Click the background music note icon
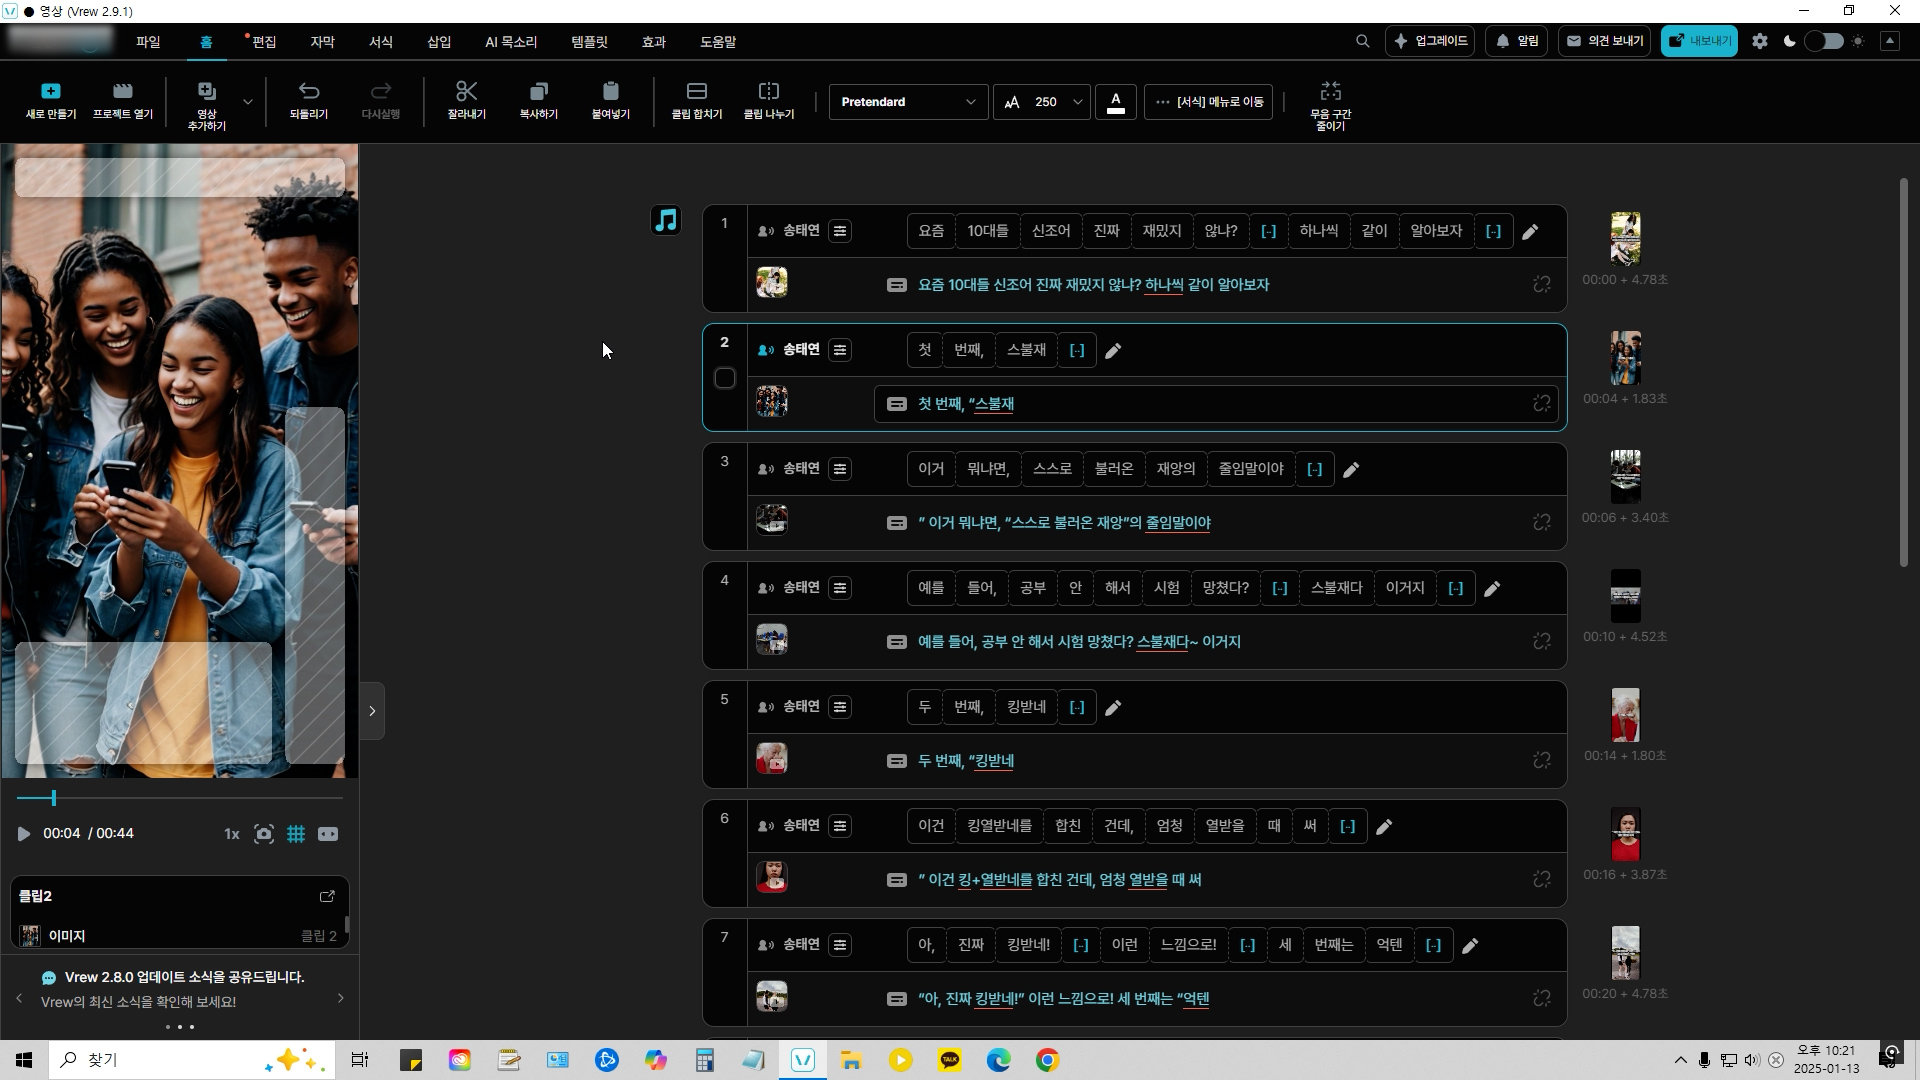Viewport: 1920px width, 1080px height. coord(666,220)
